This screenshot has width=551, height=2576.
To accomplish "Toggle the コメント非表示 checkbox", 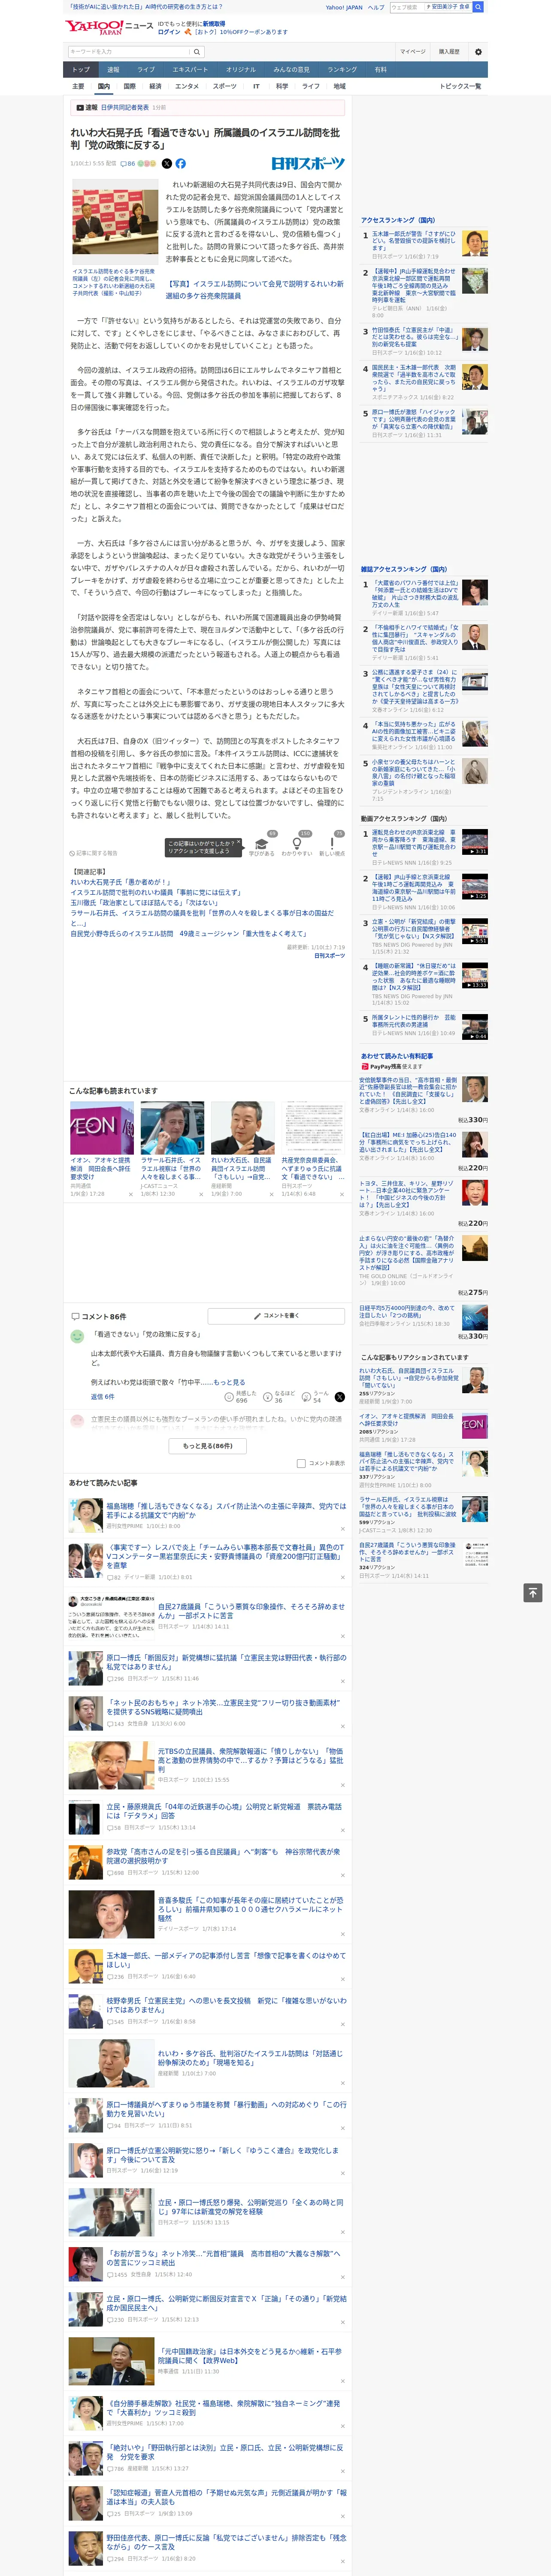I will 301,1463.
